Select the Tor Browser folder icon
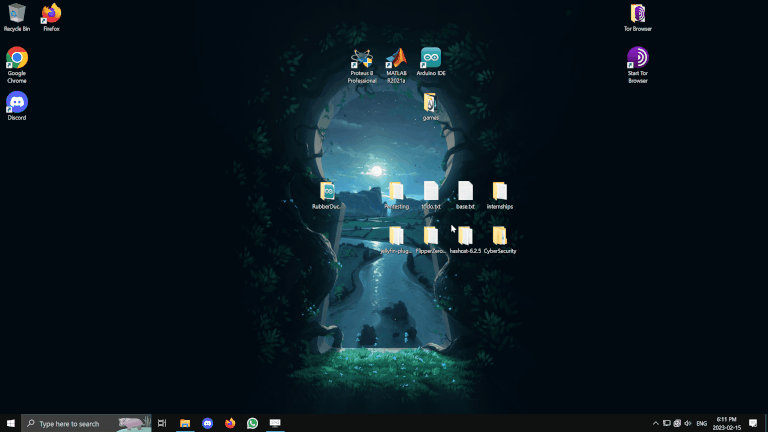Screen dimensions: 768x432 [x=637, y=18]
